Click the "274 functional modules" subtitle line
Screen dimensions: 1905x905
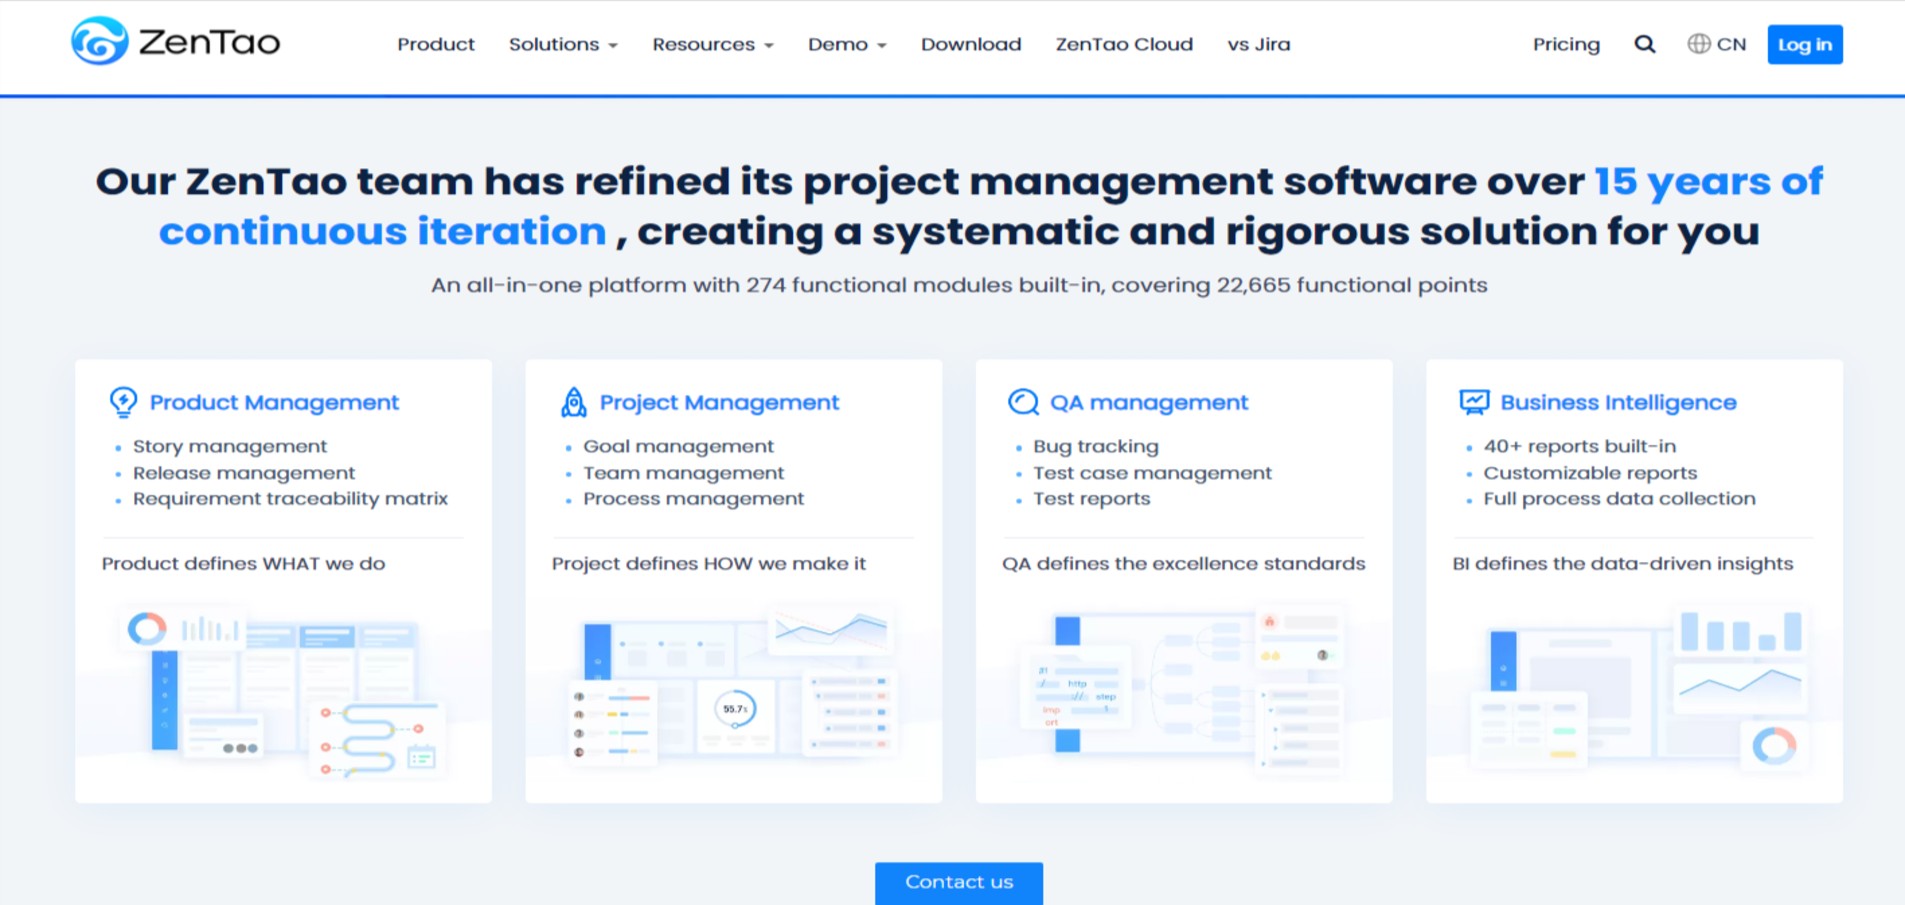(x=959, y=285)
